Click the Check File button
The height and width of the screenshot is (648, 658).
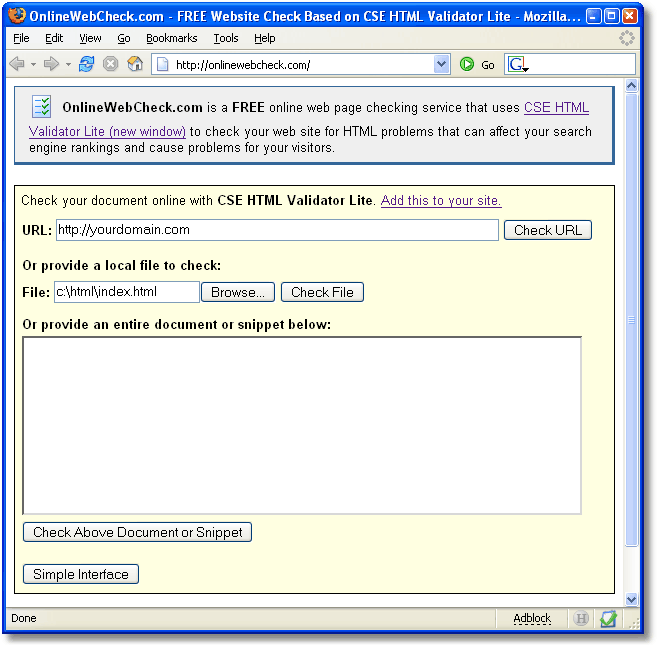pos(322,292)
